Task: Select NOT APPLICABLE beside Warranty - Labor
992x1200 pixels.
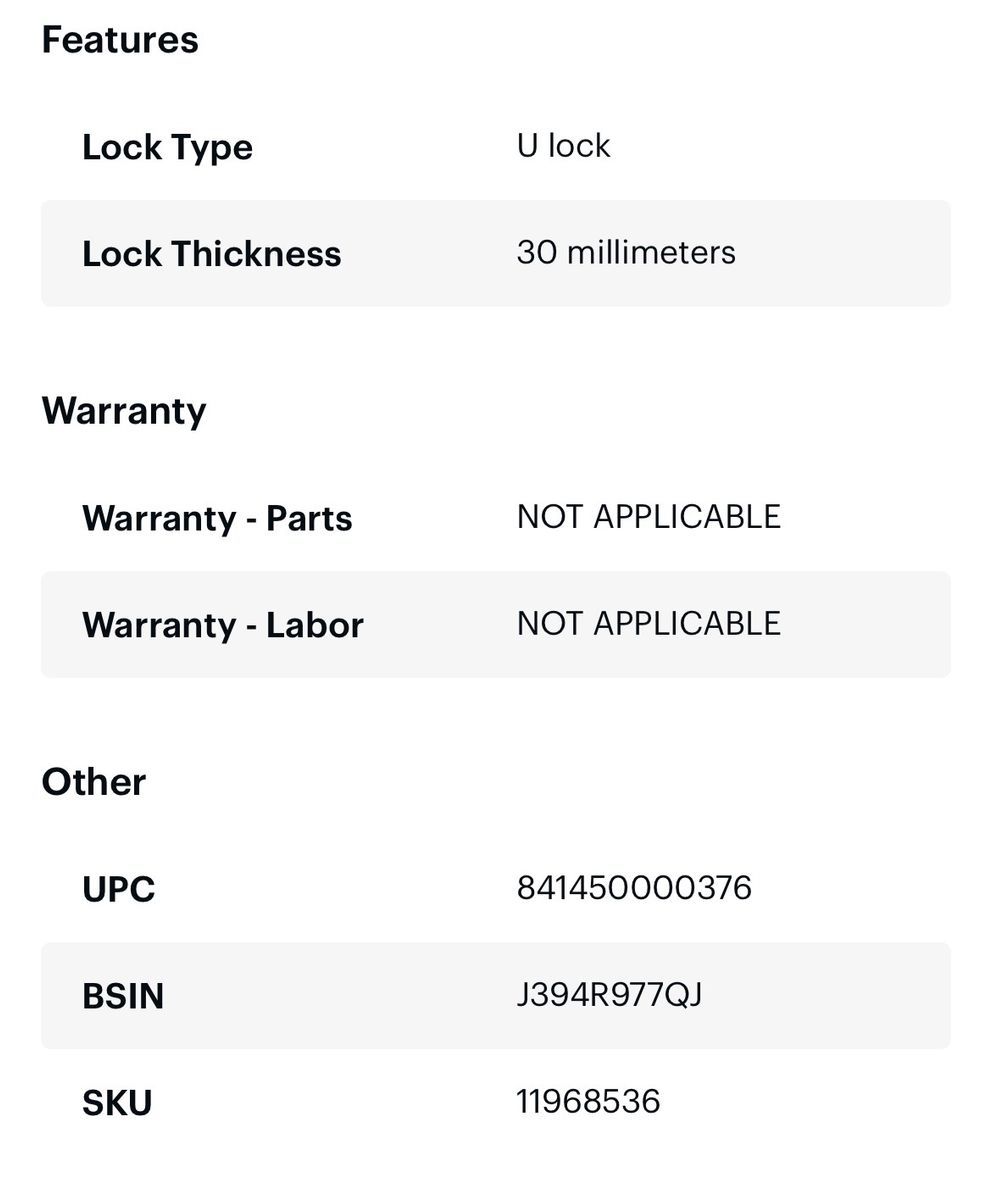Action: coord(649,623)
